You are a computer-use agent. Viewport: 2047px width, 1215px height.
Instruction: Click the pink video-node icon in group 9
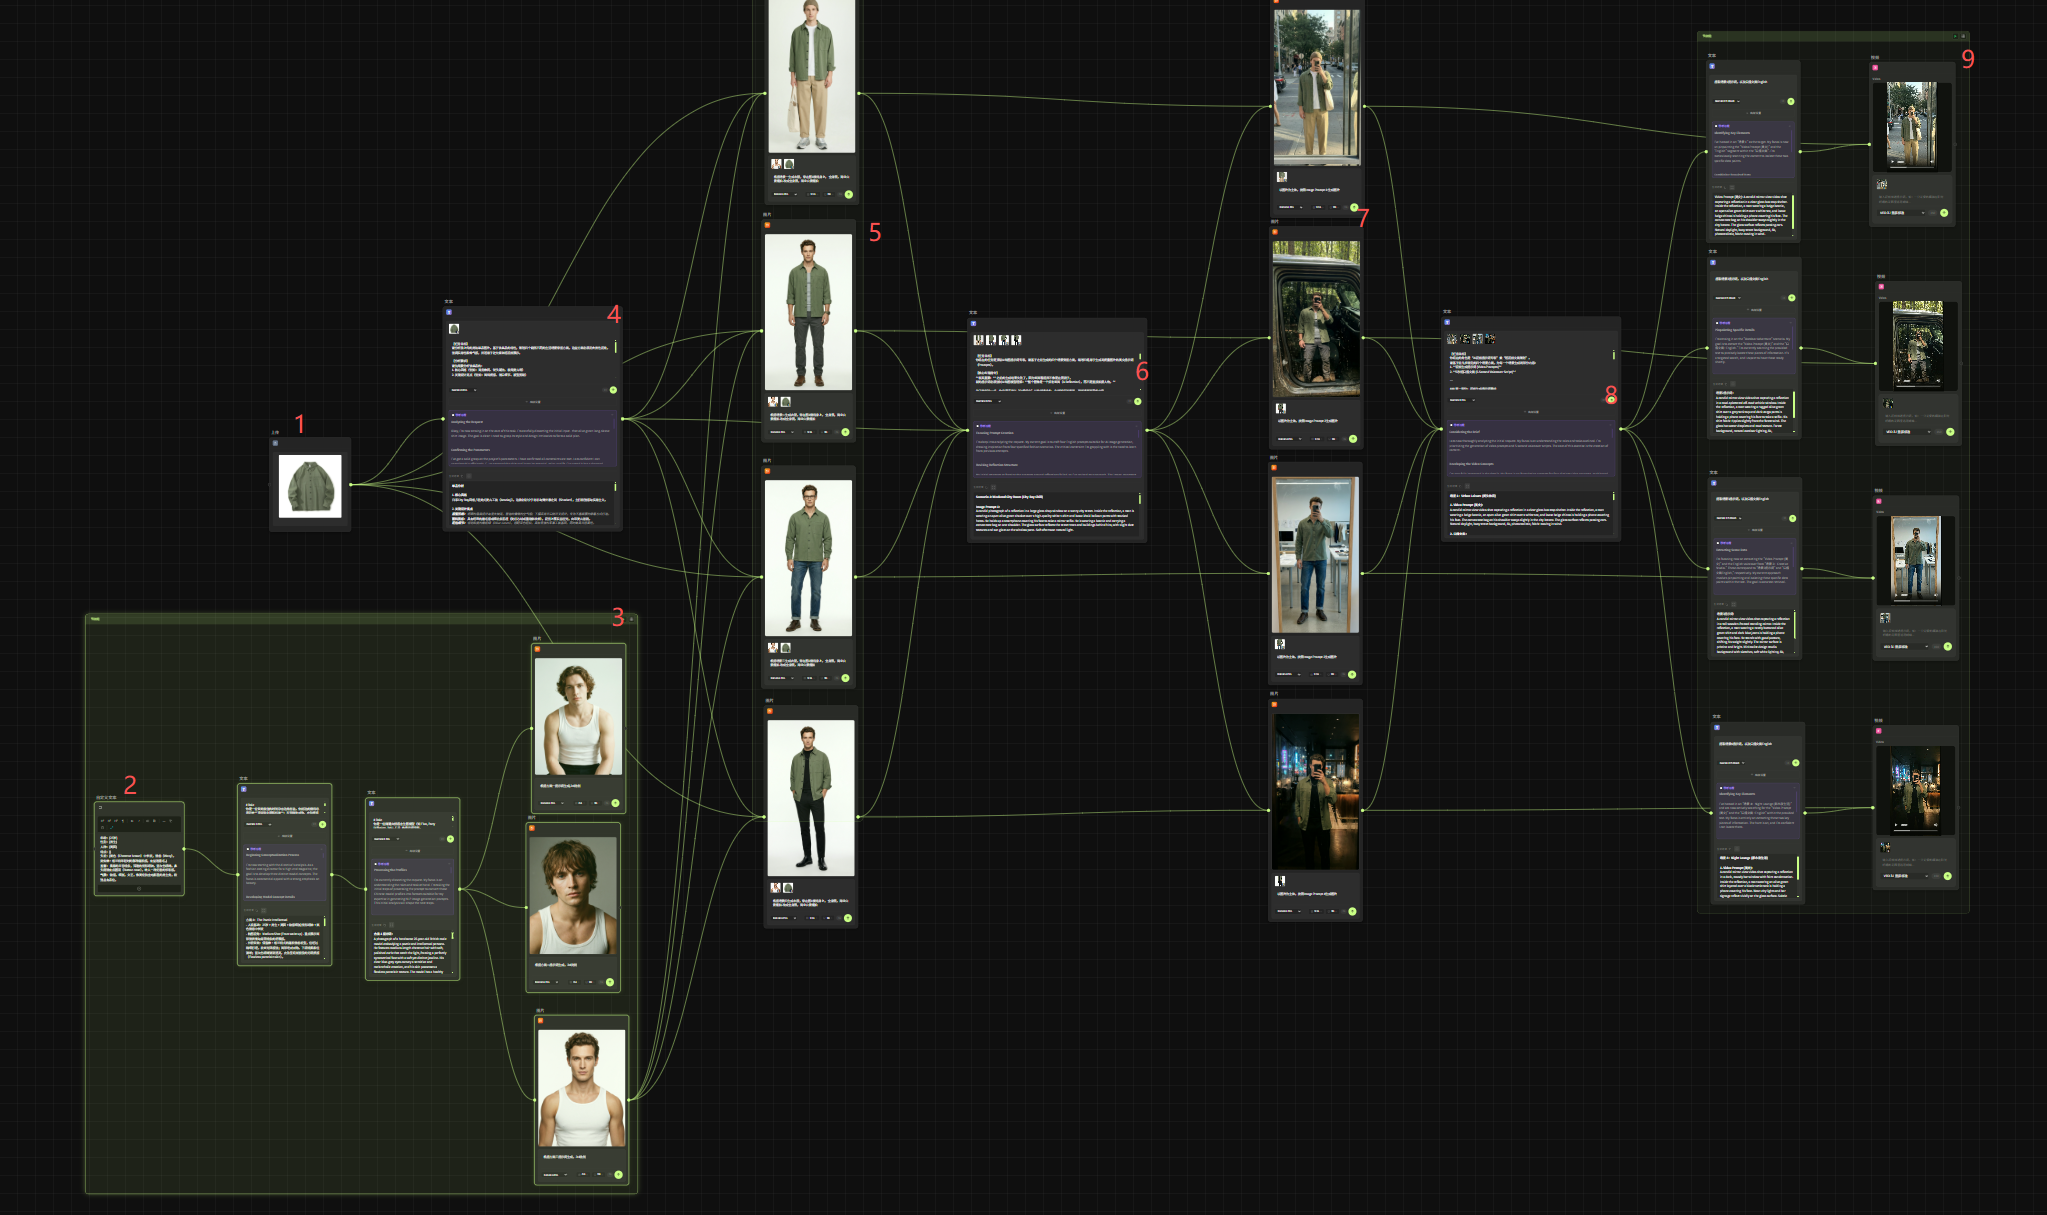1875,67
